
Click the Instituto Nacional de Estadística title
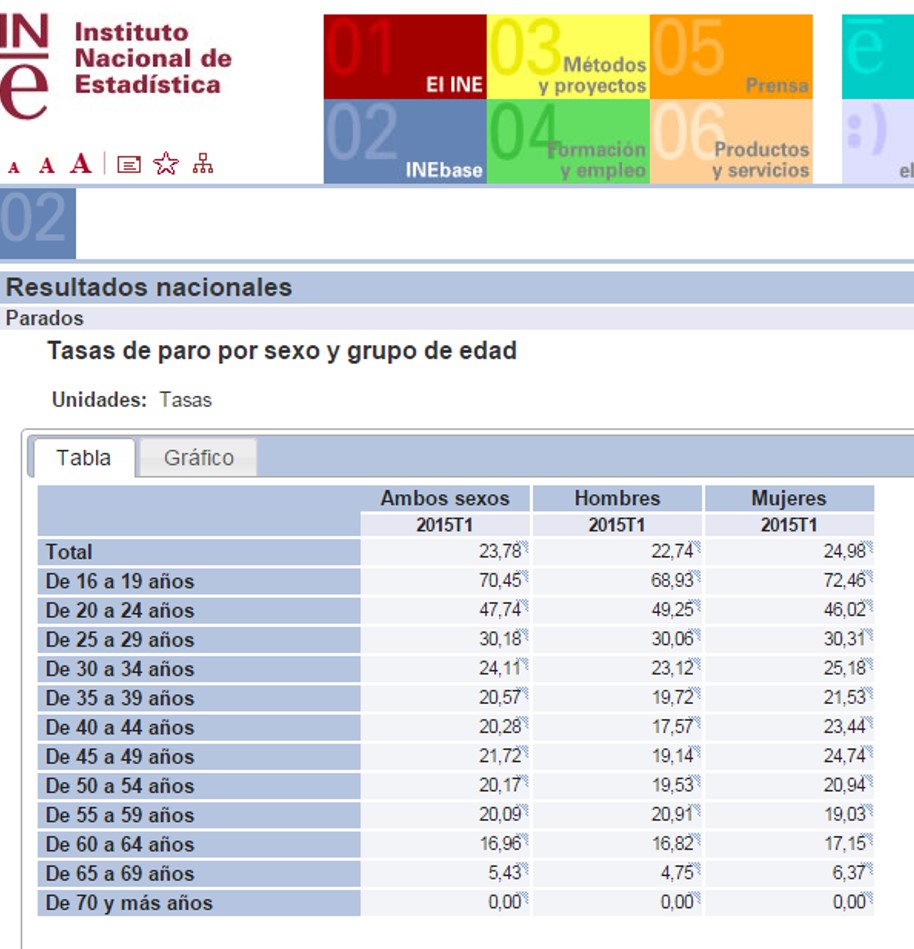152,58
